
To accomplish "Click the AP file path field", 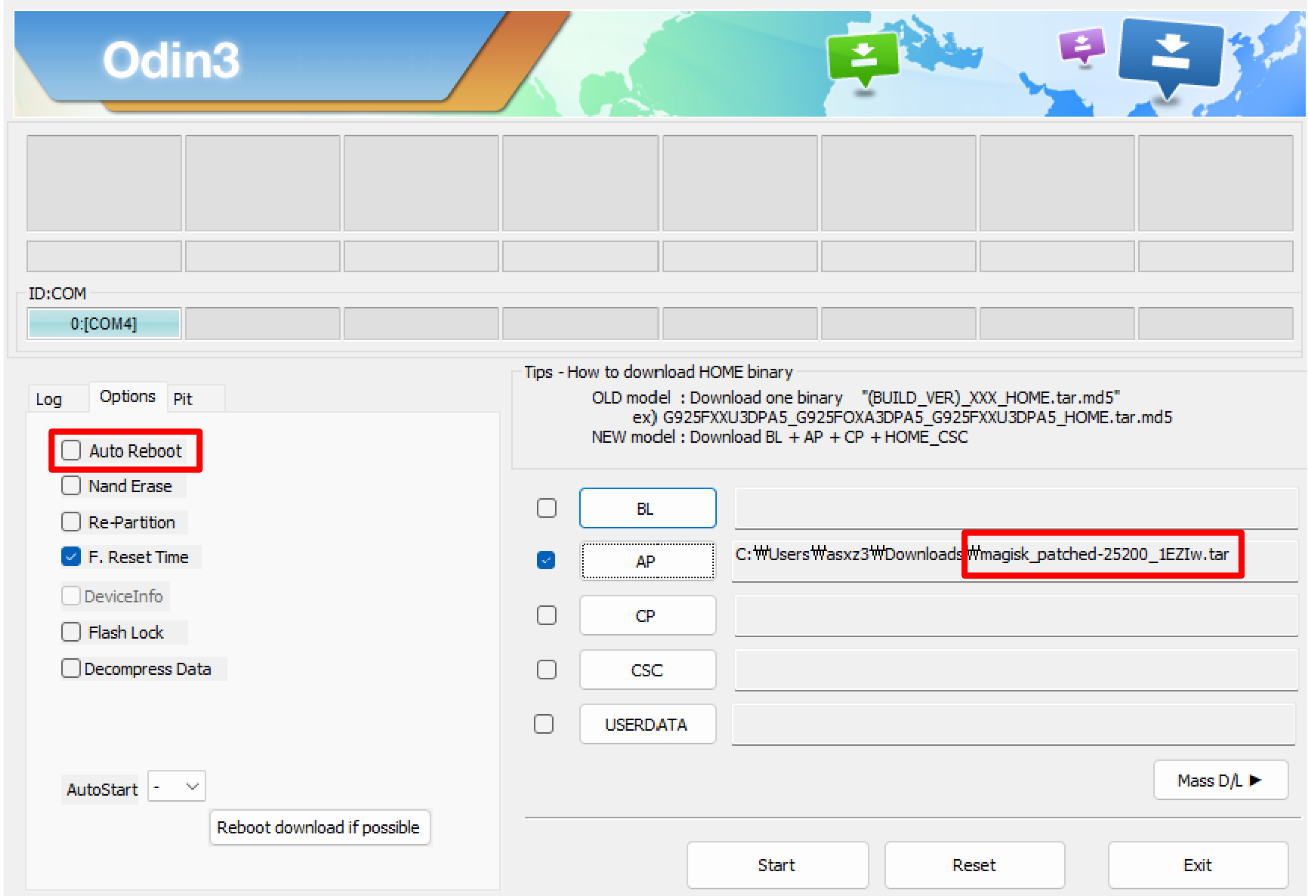I will click(1015, 561).
